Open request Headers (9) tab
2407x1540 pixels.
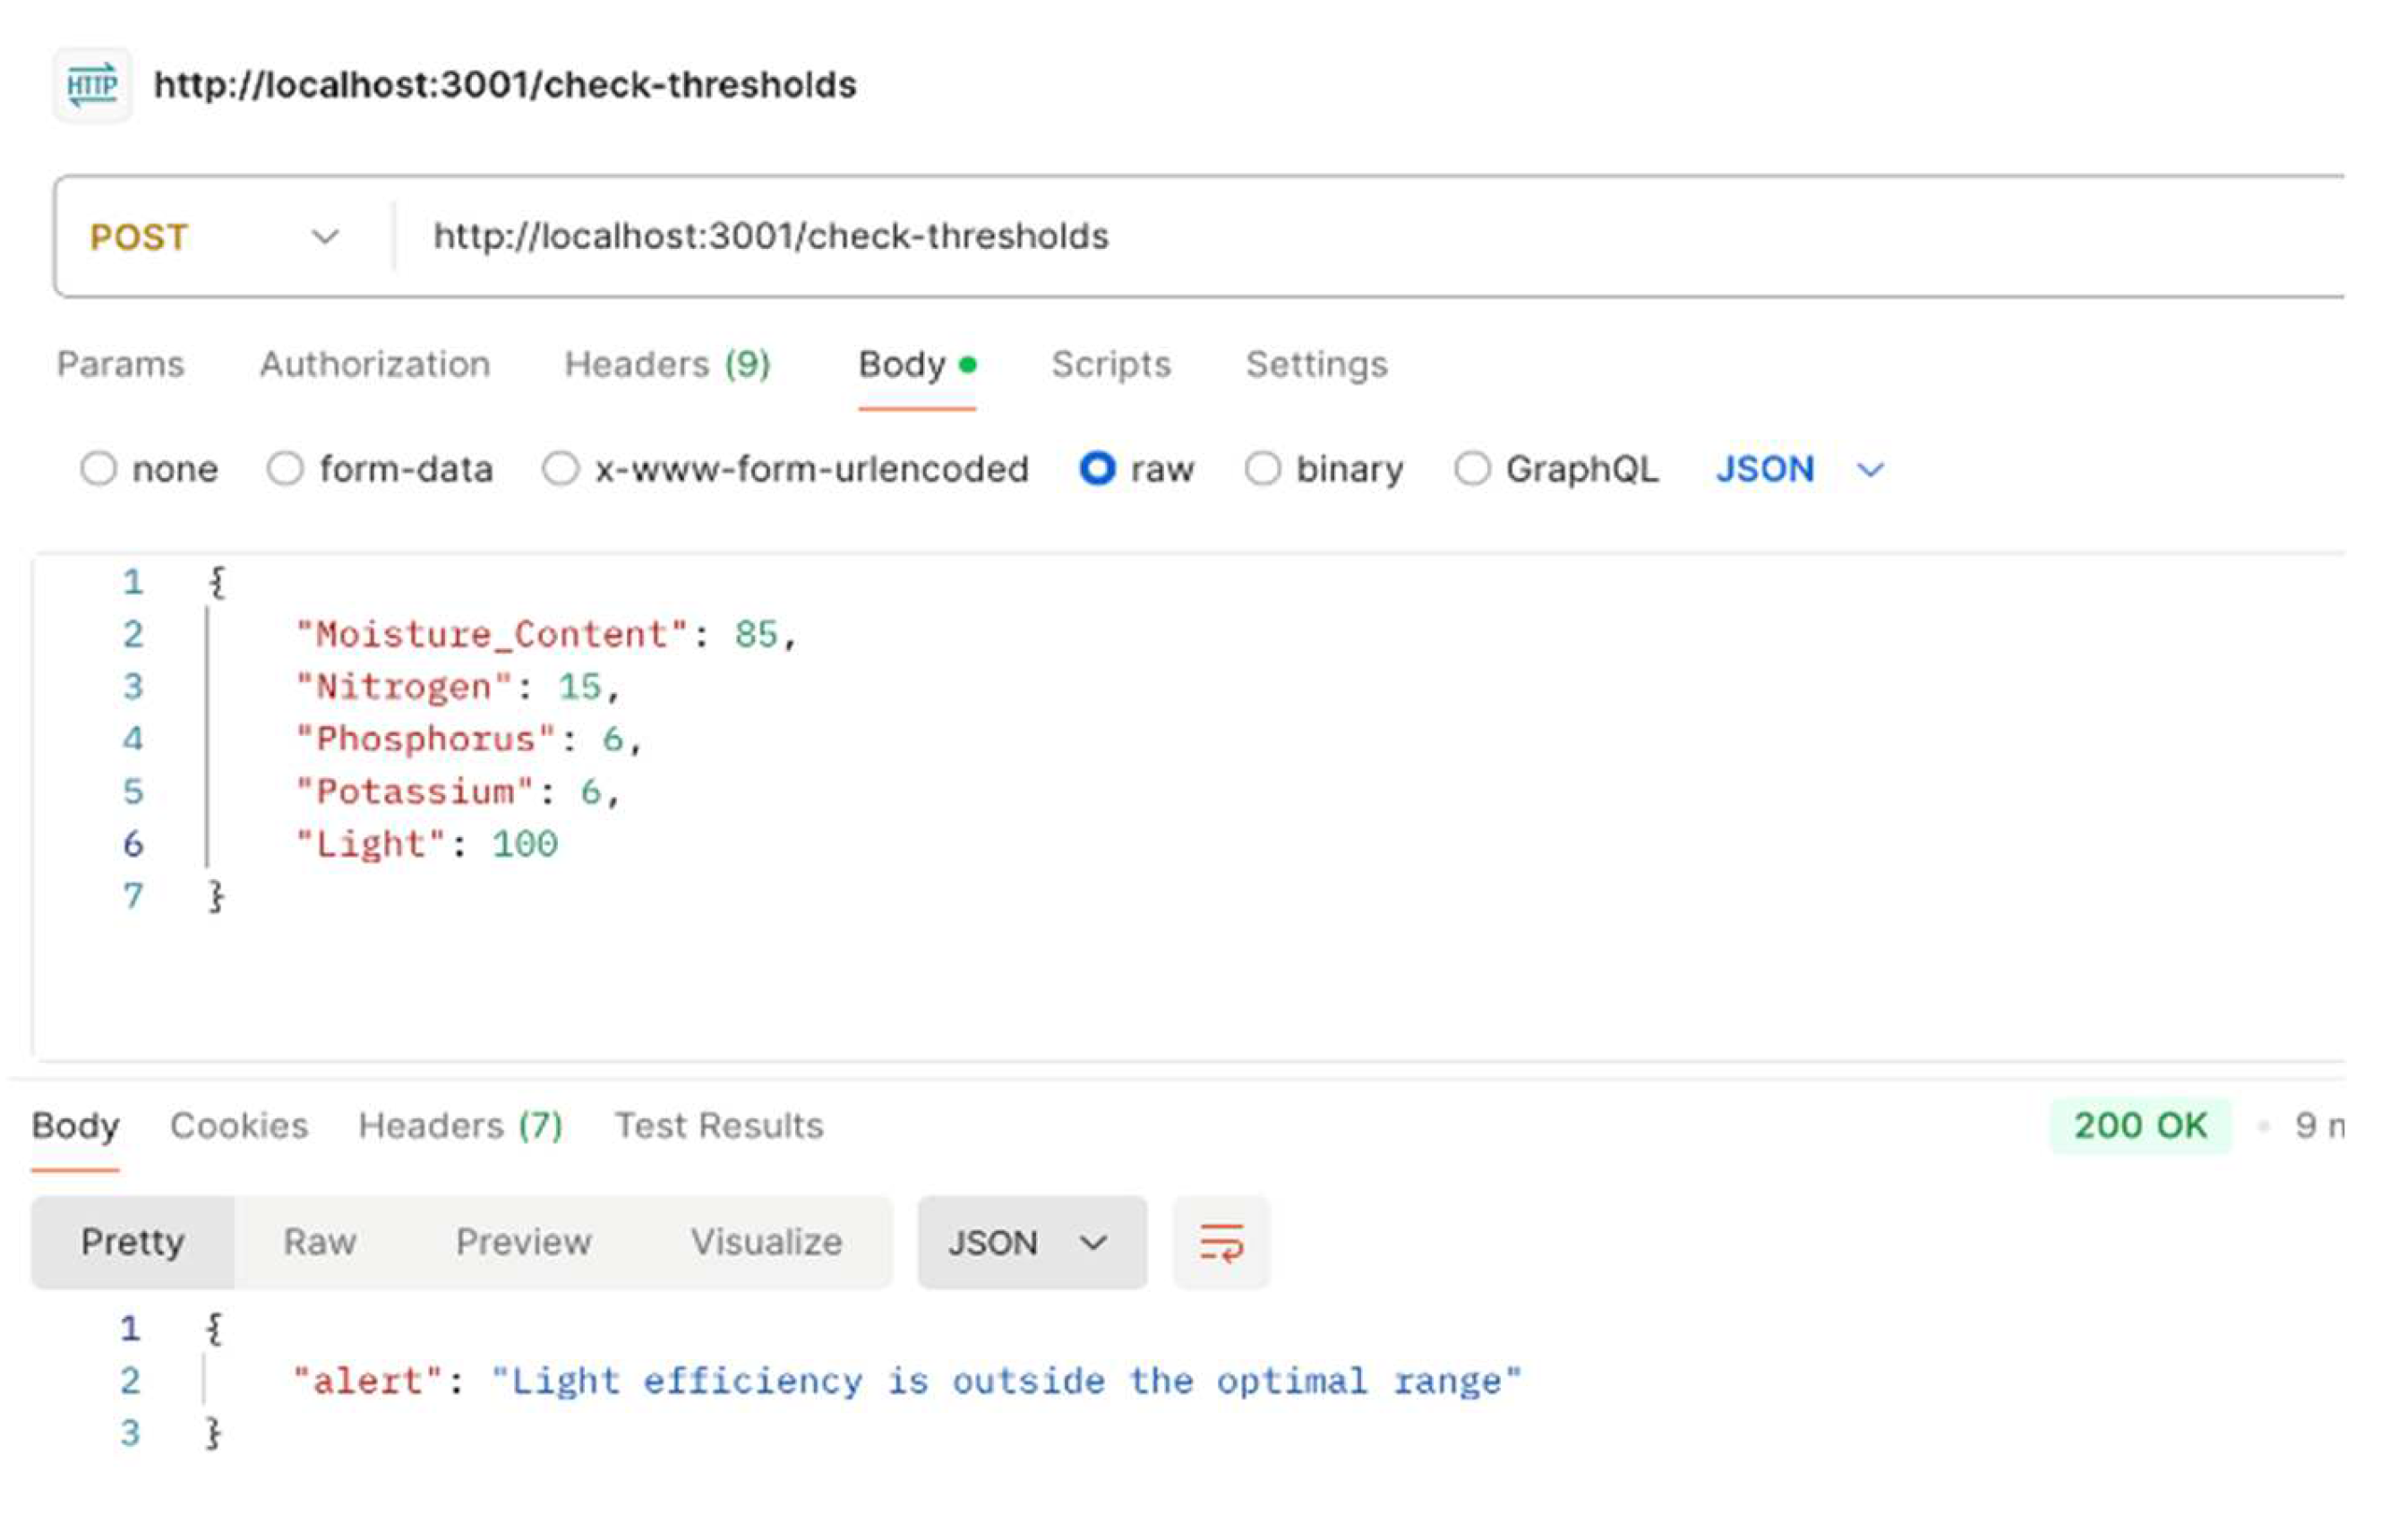click(x=667, y=364)
